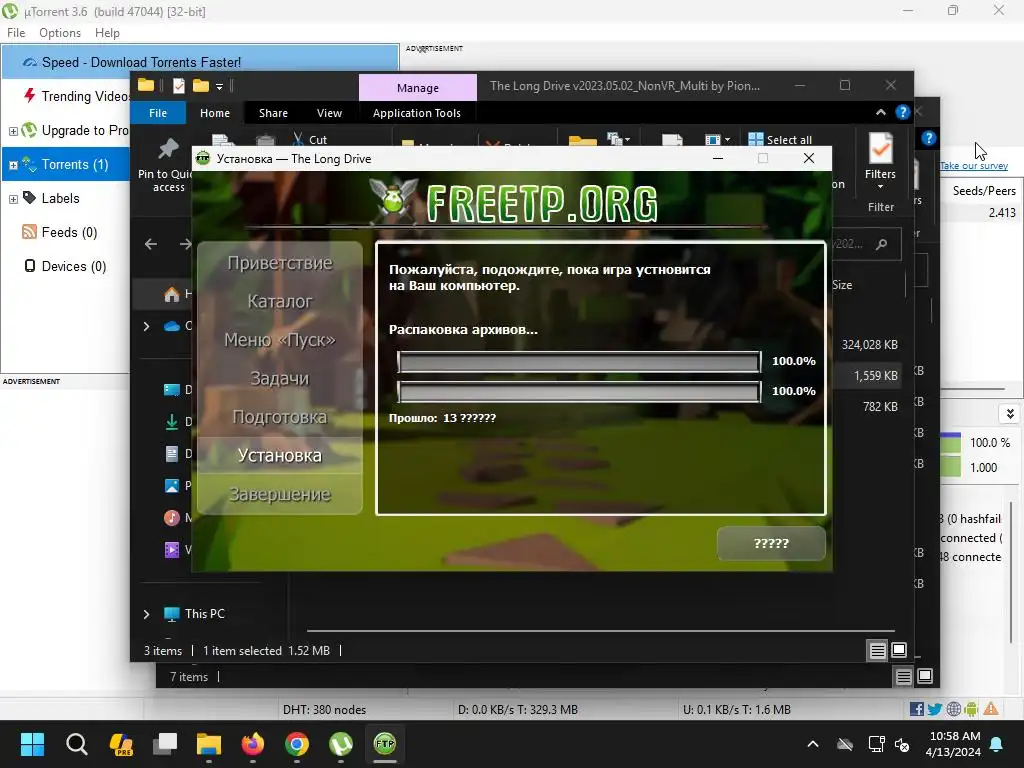1024x768 pixels.
Task: Click Select all in Explorer ribbon
Action: [780, 140]
